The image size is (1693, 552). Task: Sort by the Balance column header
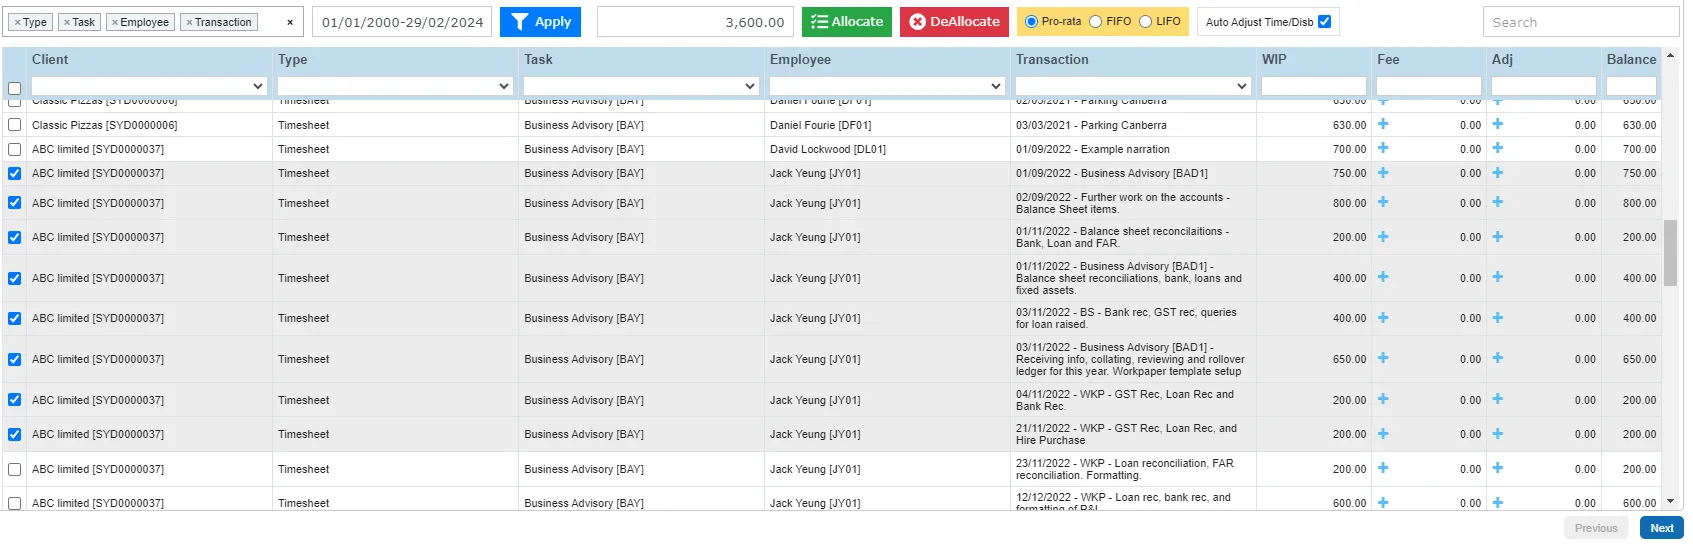click(x=1631, y=59)
